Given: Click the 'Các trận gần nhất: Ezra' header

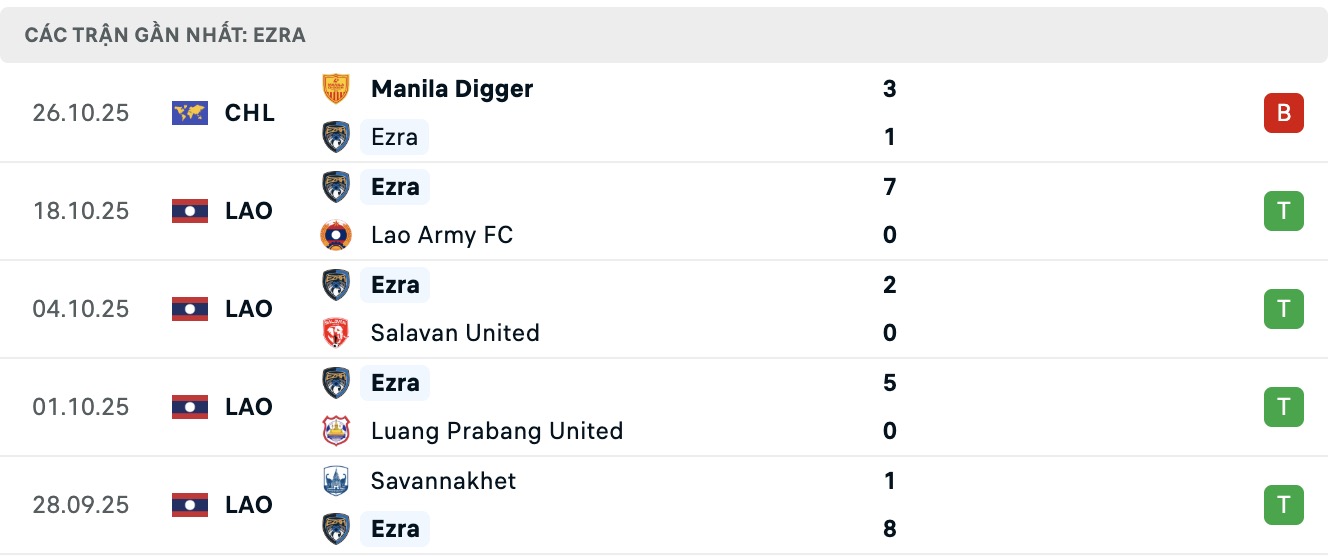Looking at the screenshot, I should [165, 35].
